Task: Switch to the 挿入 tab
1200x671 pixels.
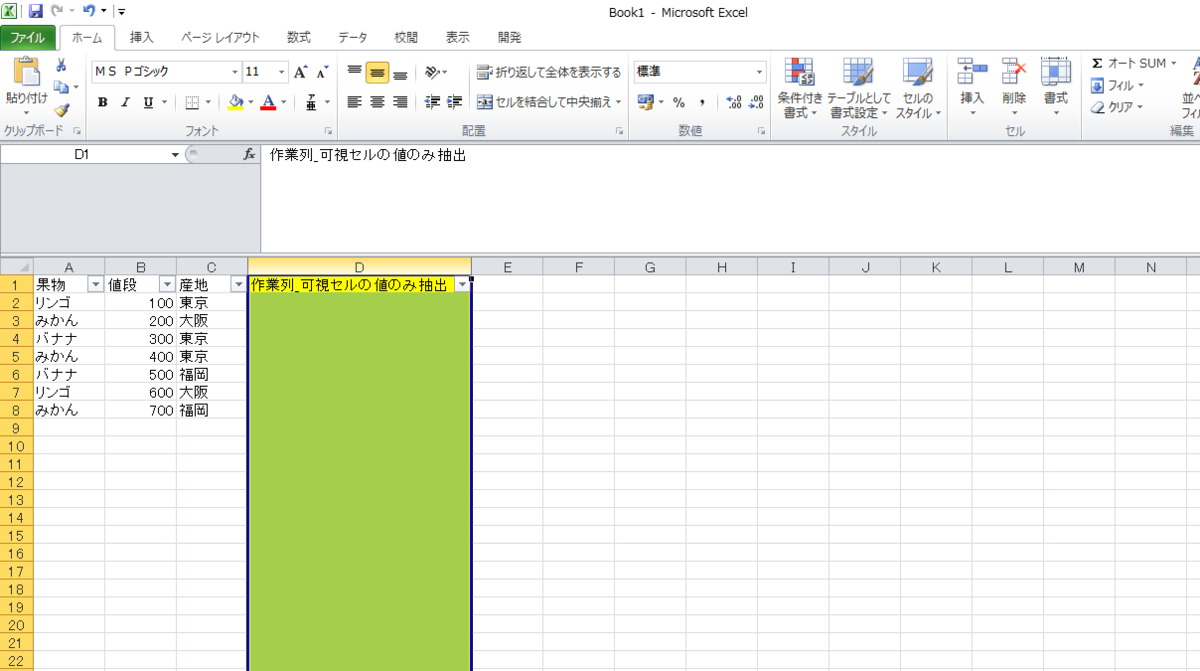Action: [142, 38]
